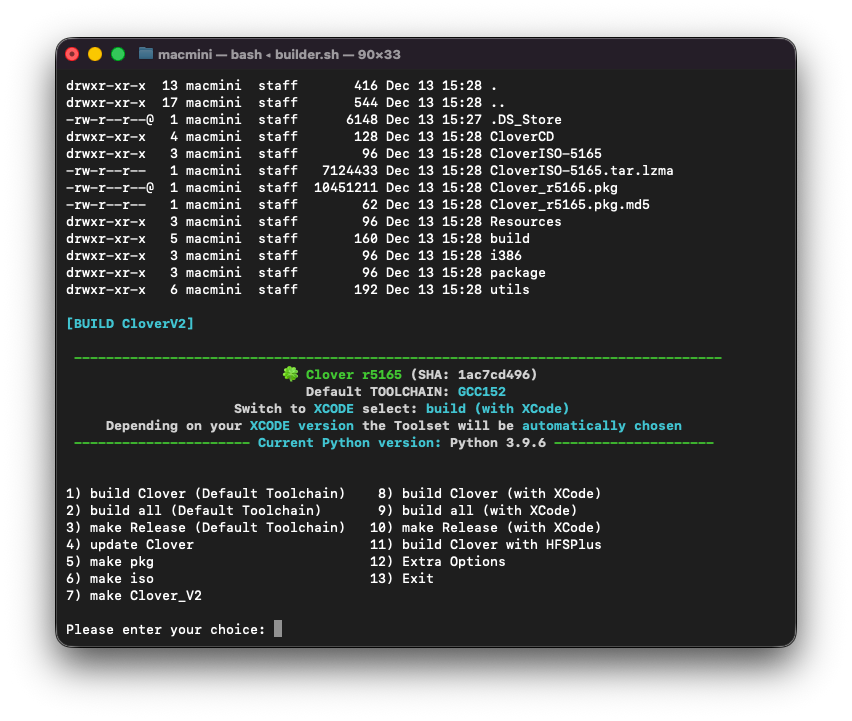Click option '12) Extra Options'

(437, 562)
